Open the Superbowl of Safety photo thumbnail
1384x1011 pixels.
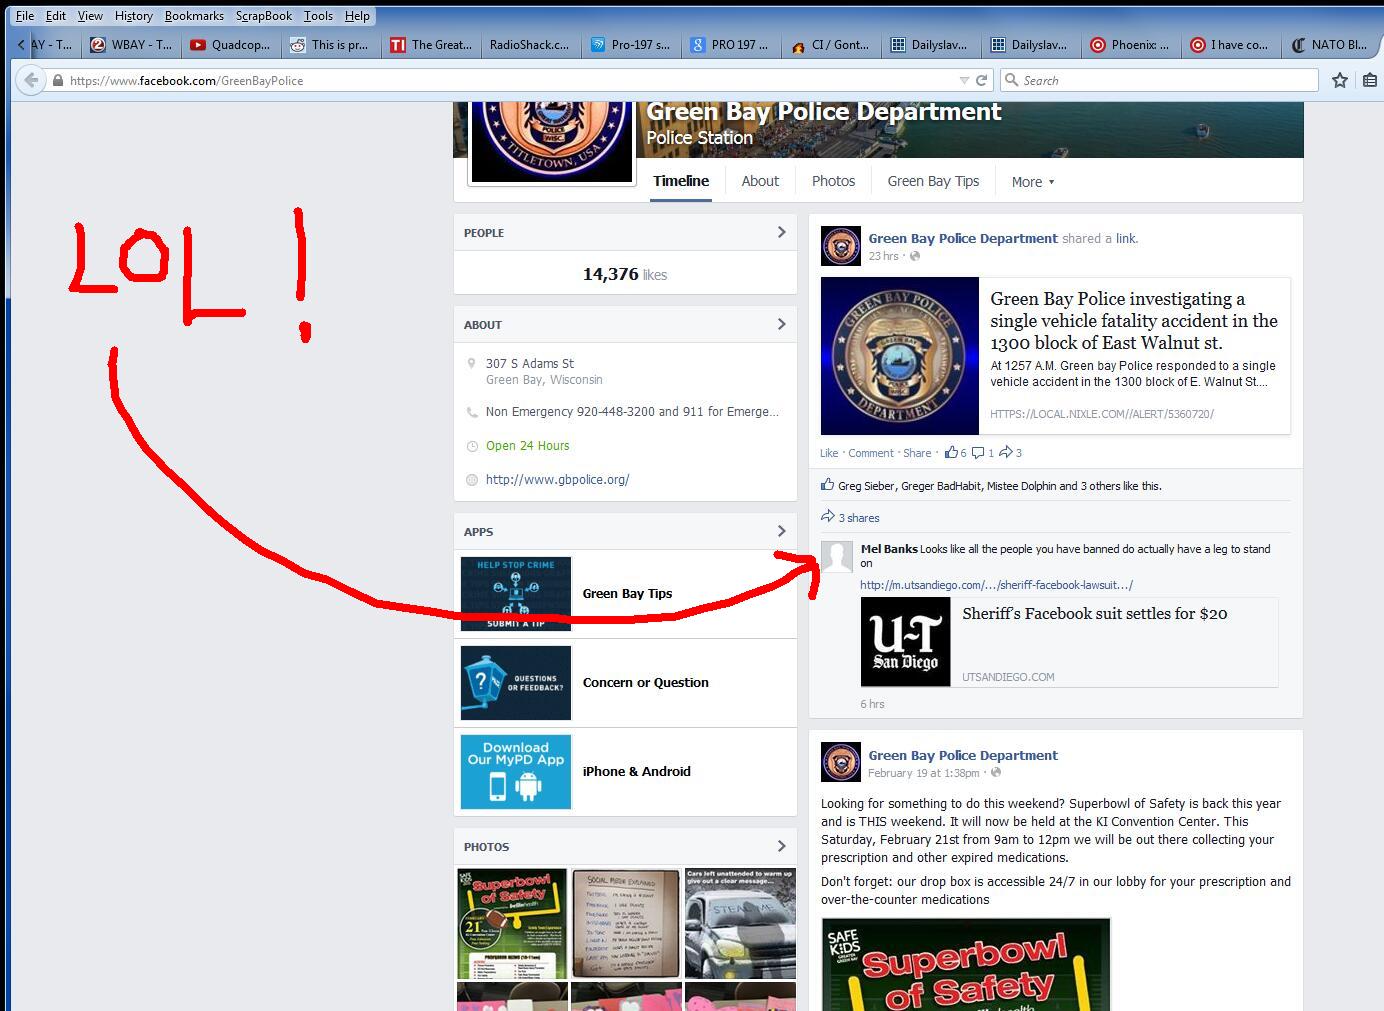pyautogui.click(x=512, y=924)
